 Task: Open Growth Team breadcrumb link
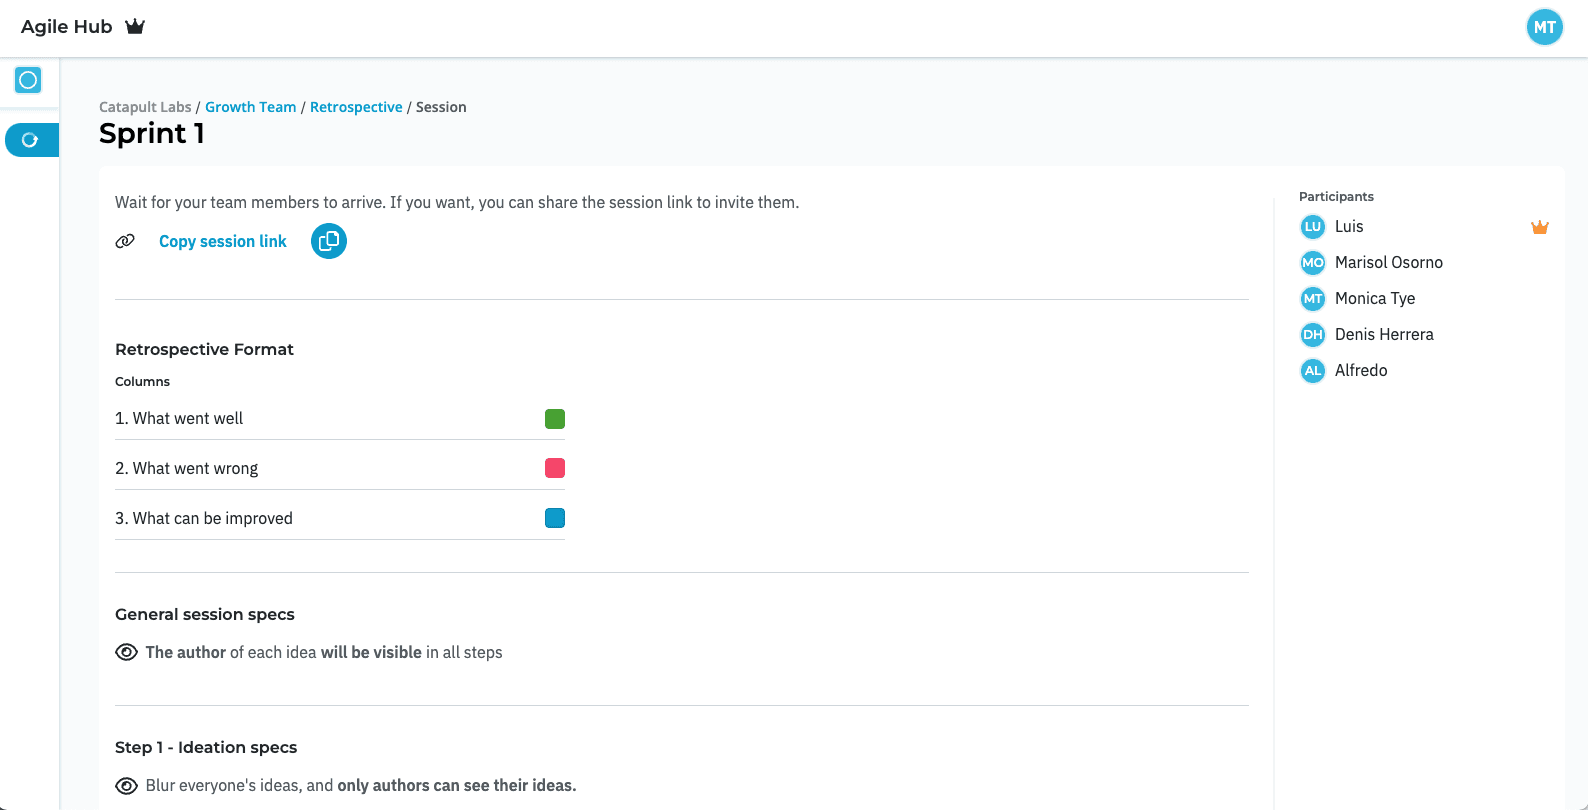pyautogui.click(x=250, y=107)
